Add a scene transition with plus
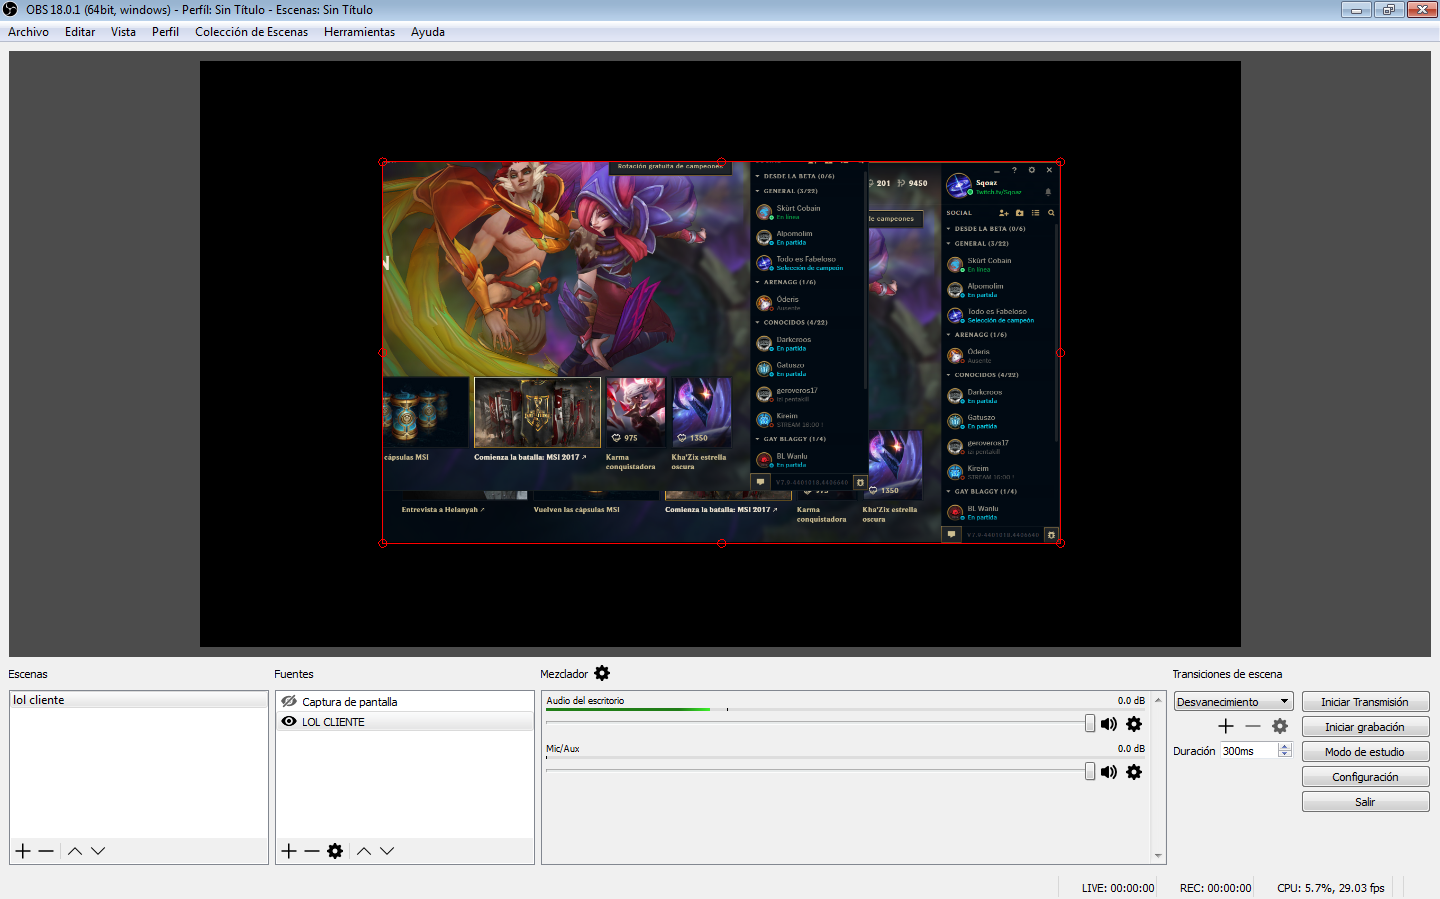Image resolution: width=1440 pixels, height=899 pixels. [x=1226, y=726]
